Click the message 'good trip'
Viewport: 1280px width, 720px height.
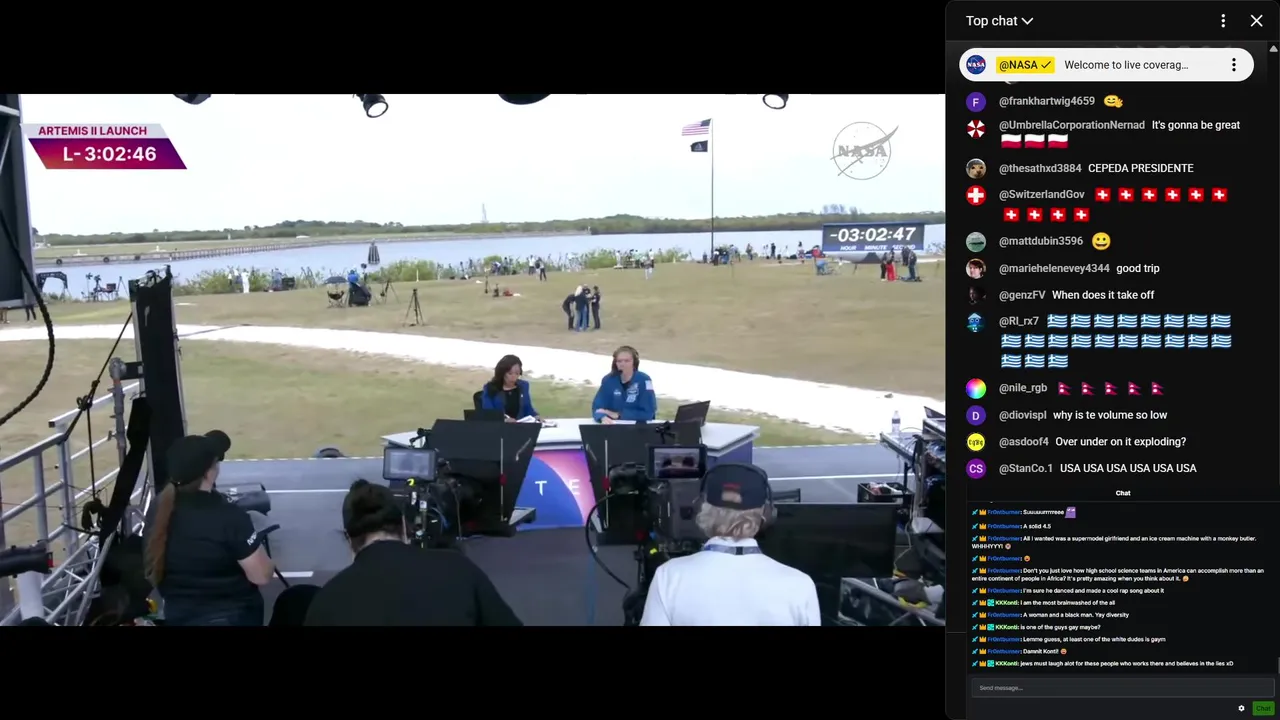(1138, 268)
